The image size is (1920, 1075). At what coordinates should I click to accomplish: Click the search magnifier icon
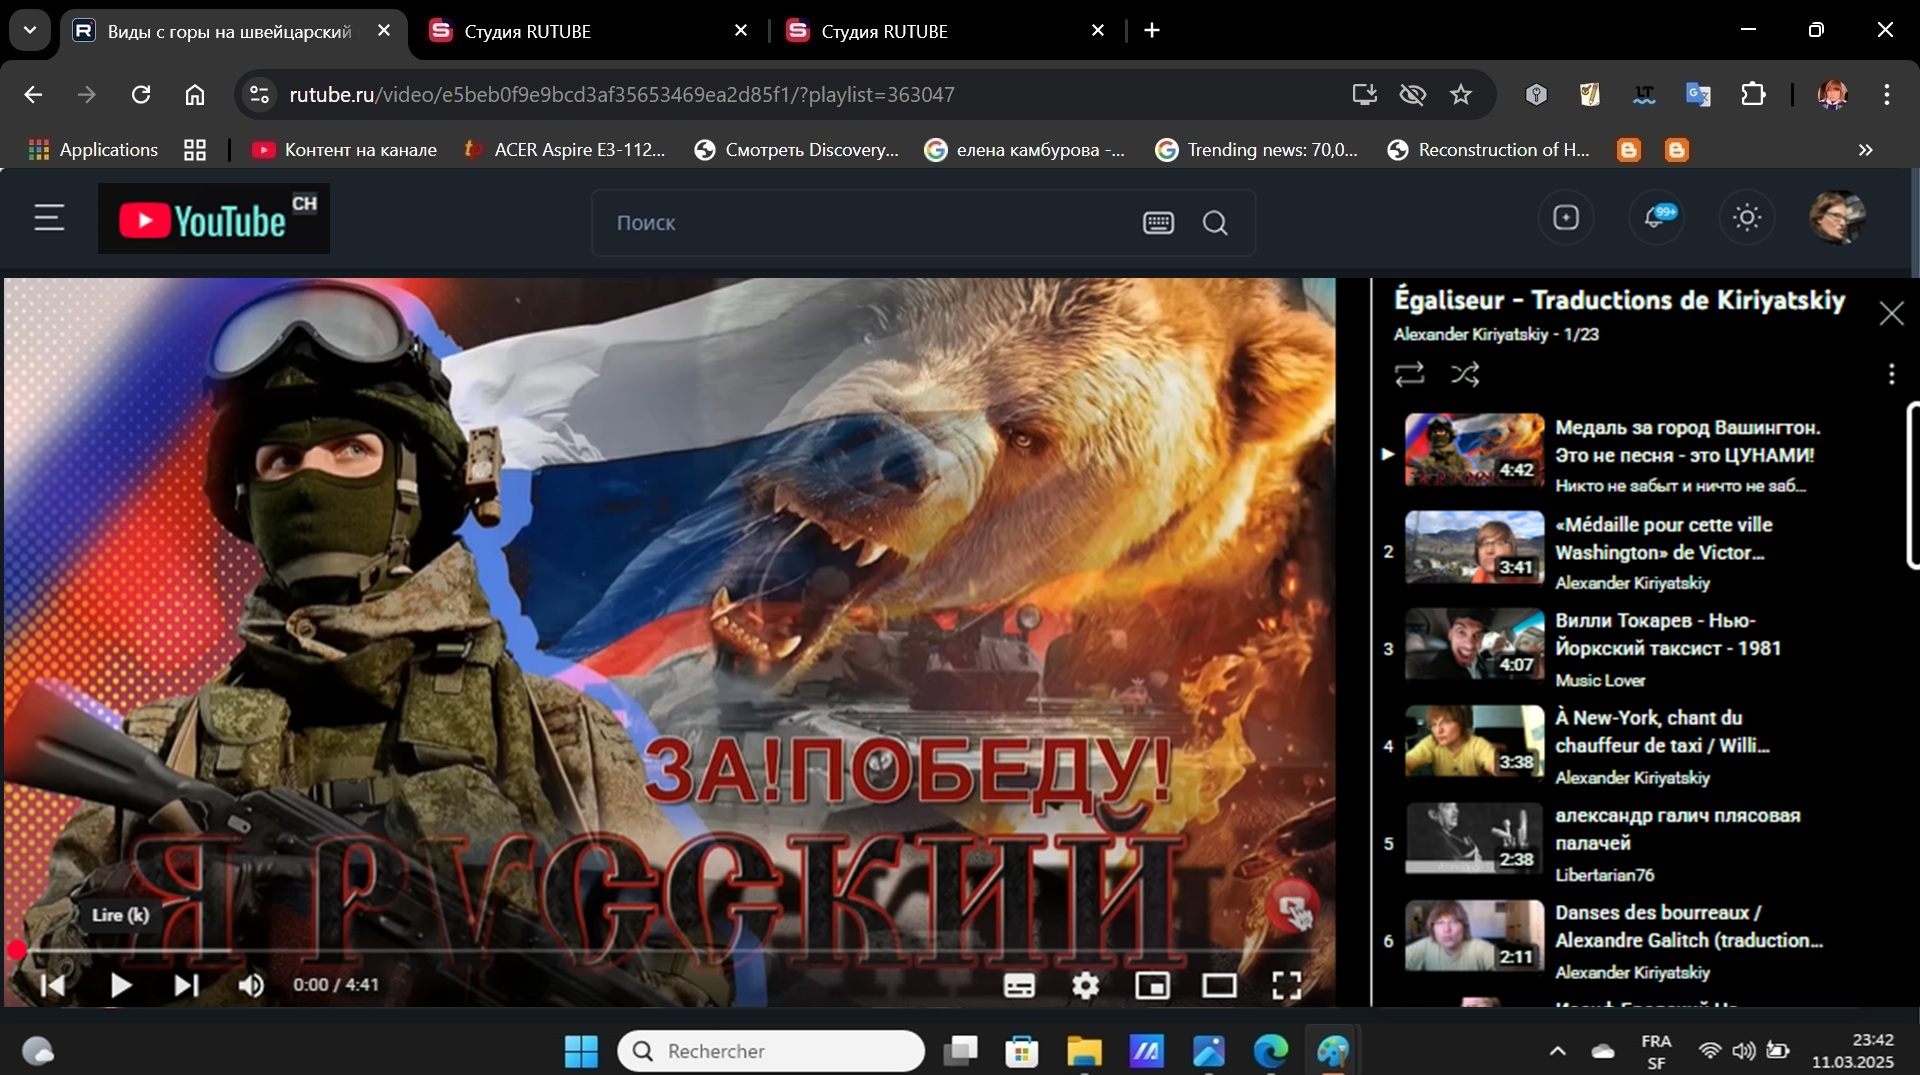pyautogui.click(x=1215, y=223)
